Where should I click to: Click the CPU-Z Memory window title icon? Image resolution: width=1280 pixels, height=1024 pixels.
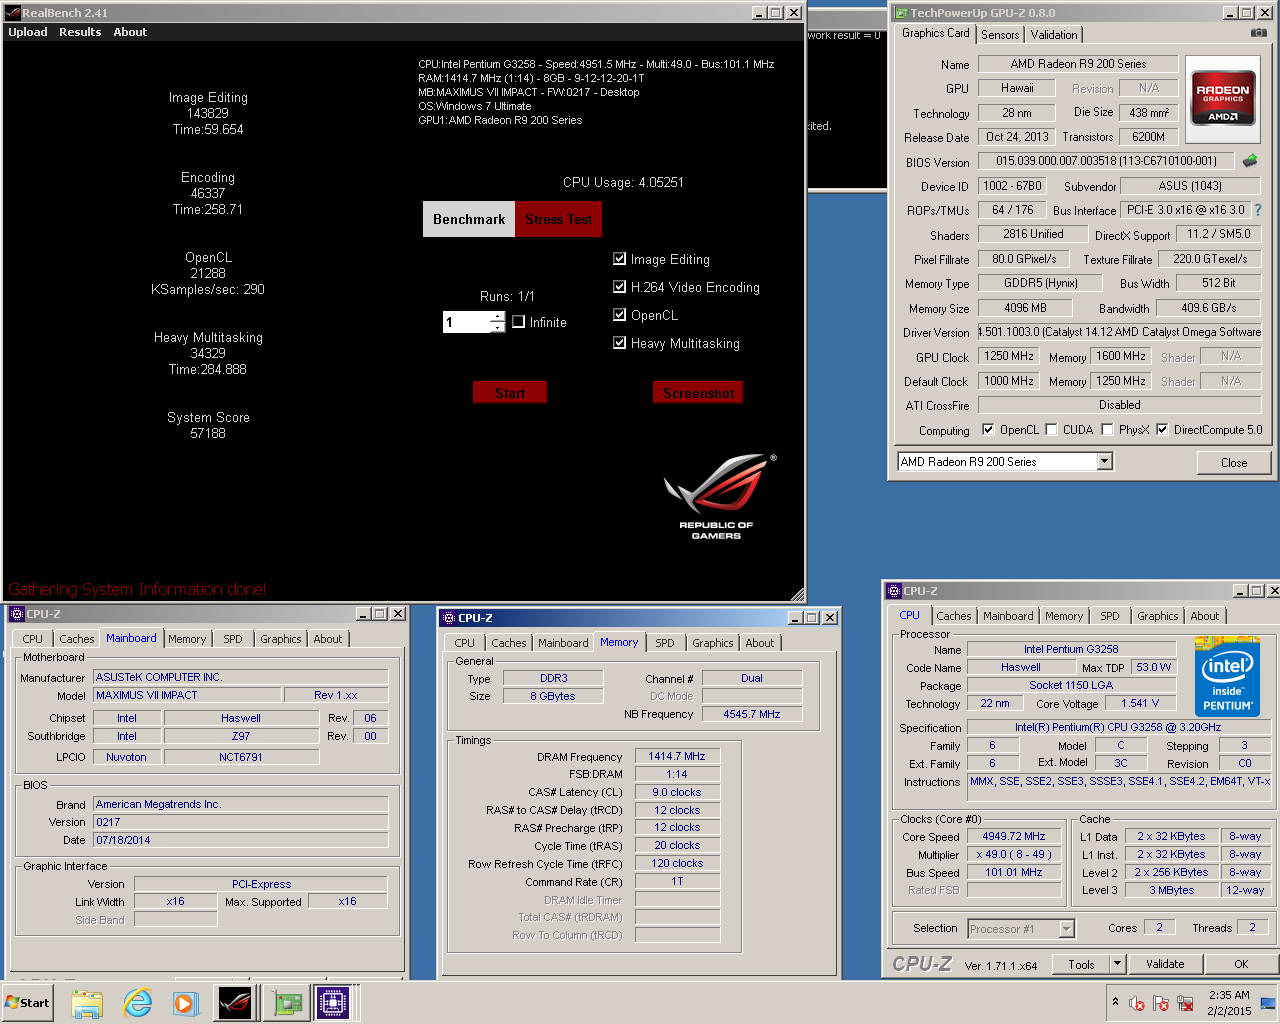448,618
